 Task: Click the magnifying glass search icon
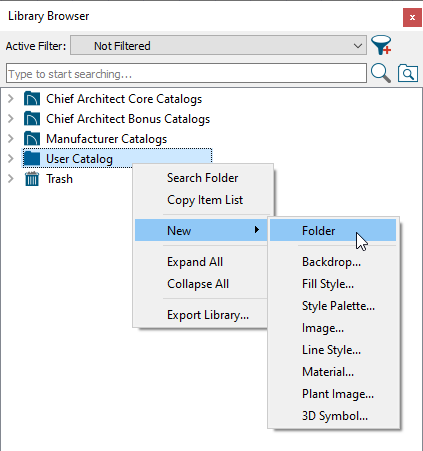(x=381, y=73)
